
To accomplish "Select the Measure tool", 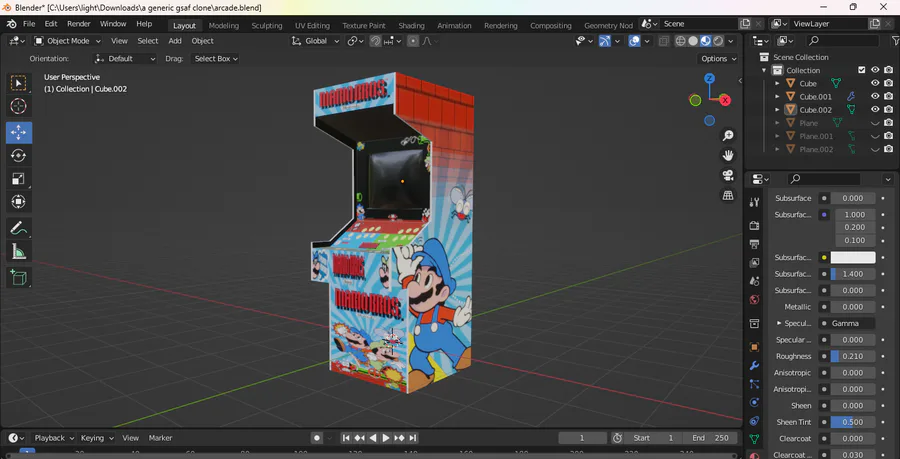I will tap(18, 251).
